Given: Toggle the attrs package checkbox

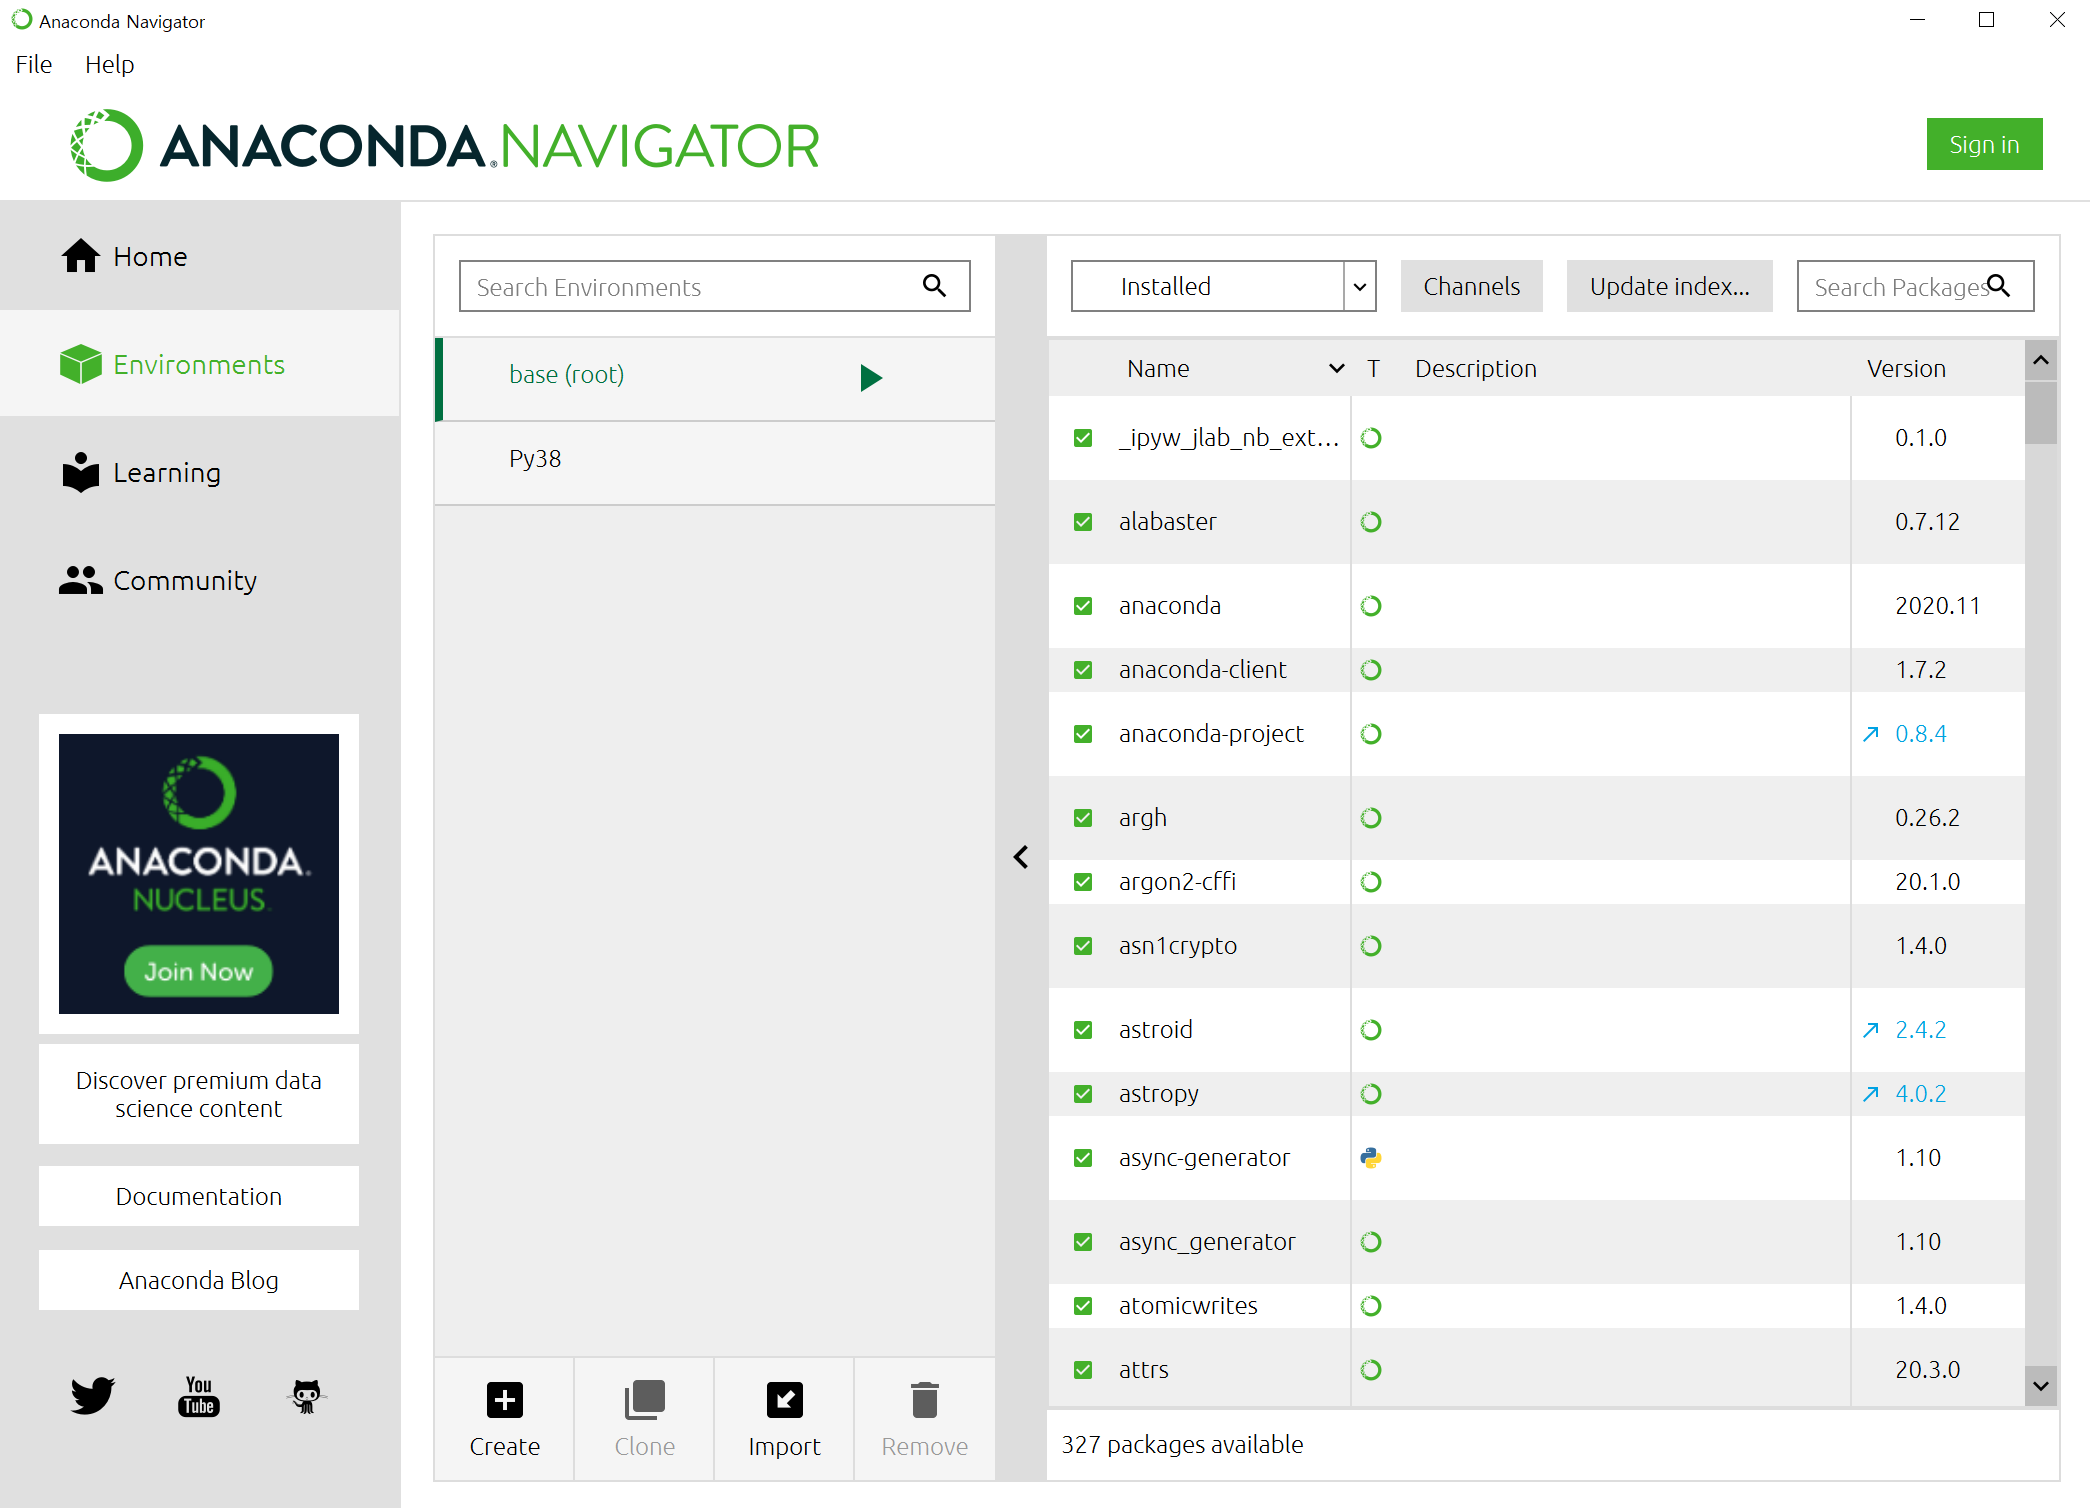Looking at the screenshot, I should pyautogui.click(x=1083, y=1369).
